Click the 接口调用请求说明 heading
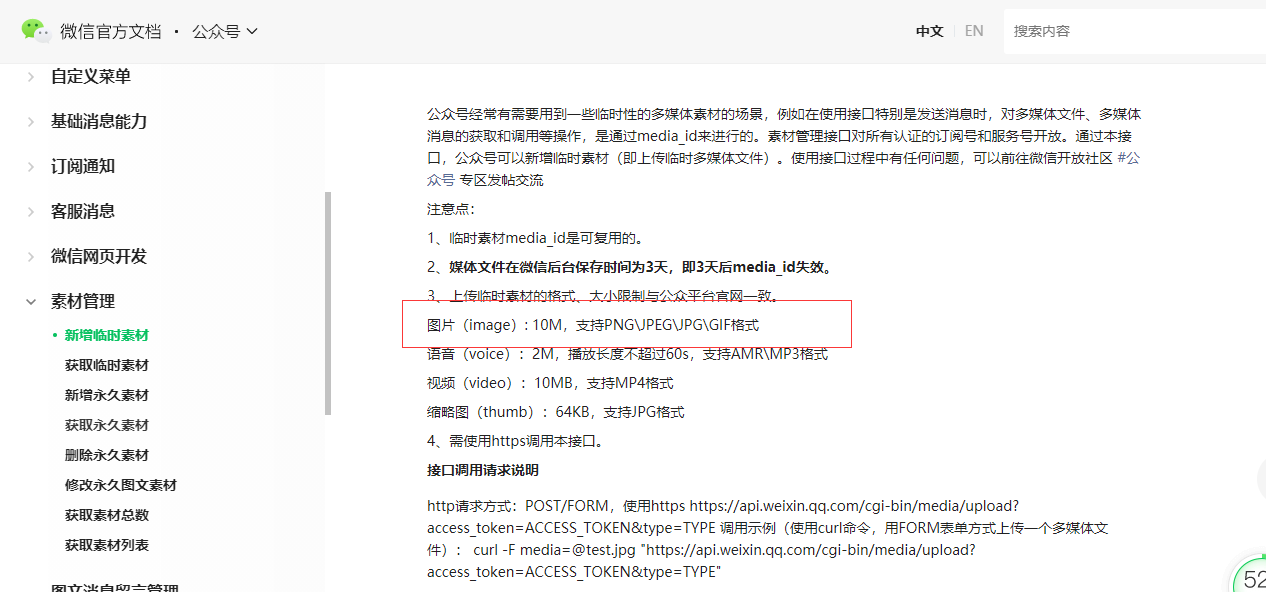 (483, 471)
